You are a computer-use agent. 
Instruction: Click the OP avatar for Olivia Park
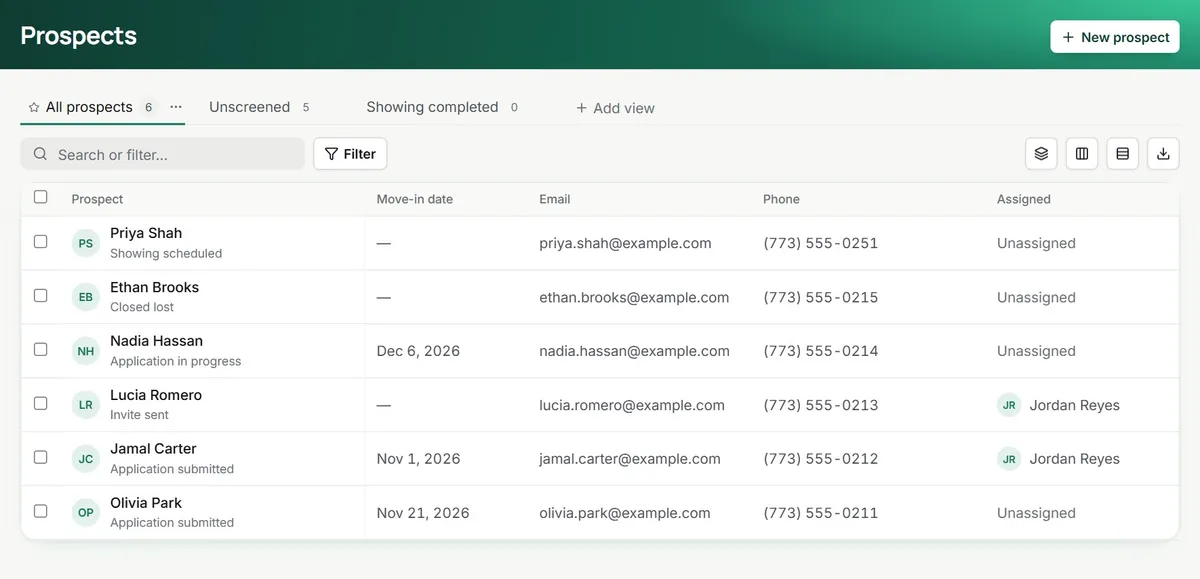tap(86, 513)
